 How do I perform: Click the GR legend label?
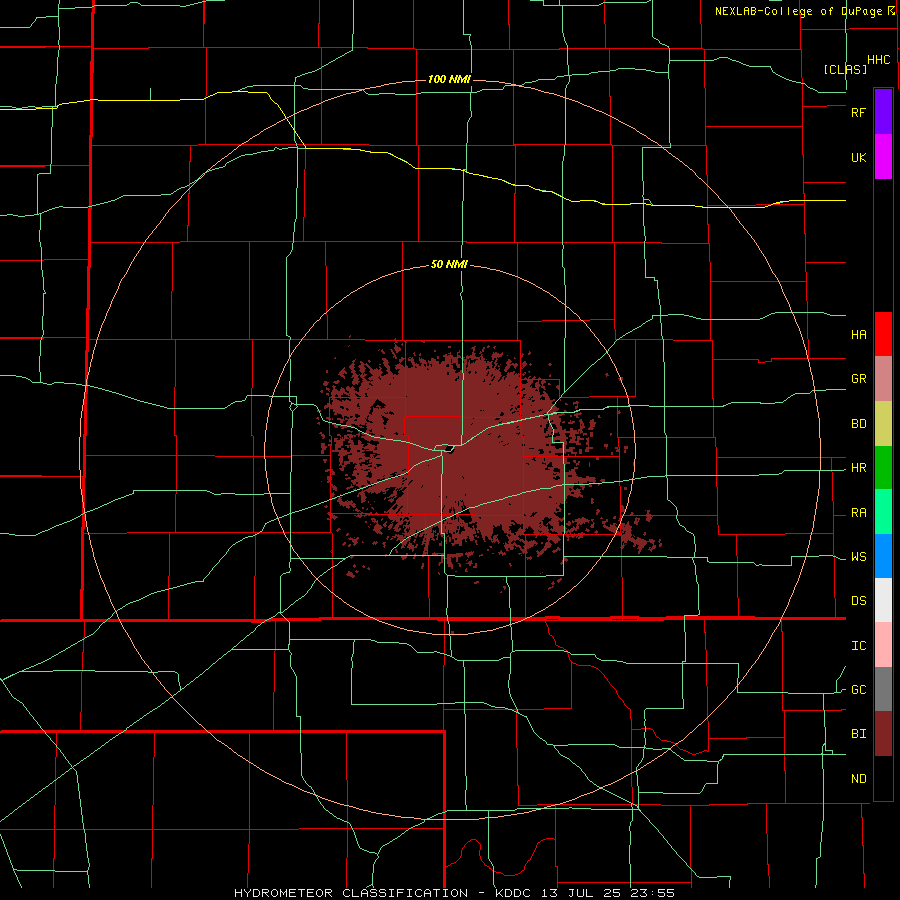coord(858,379)
